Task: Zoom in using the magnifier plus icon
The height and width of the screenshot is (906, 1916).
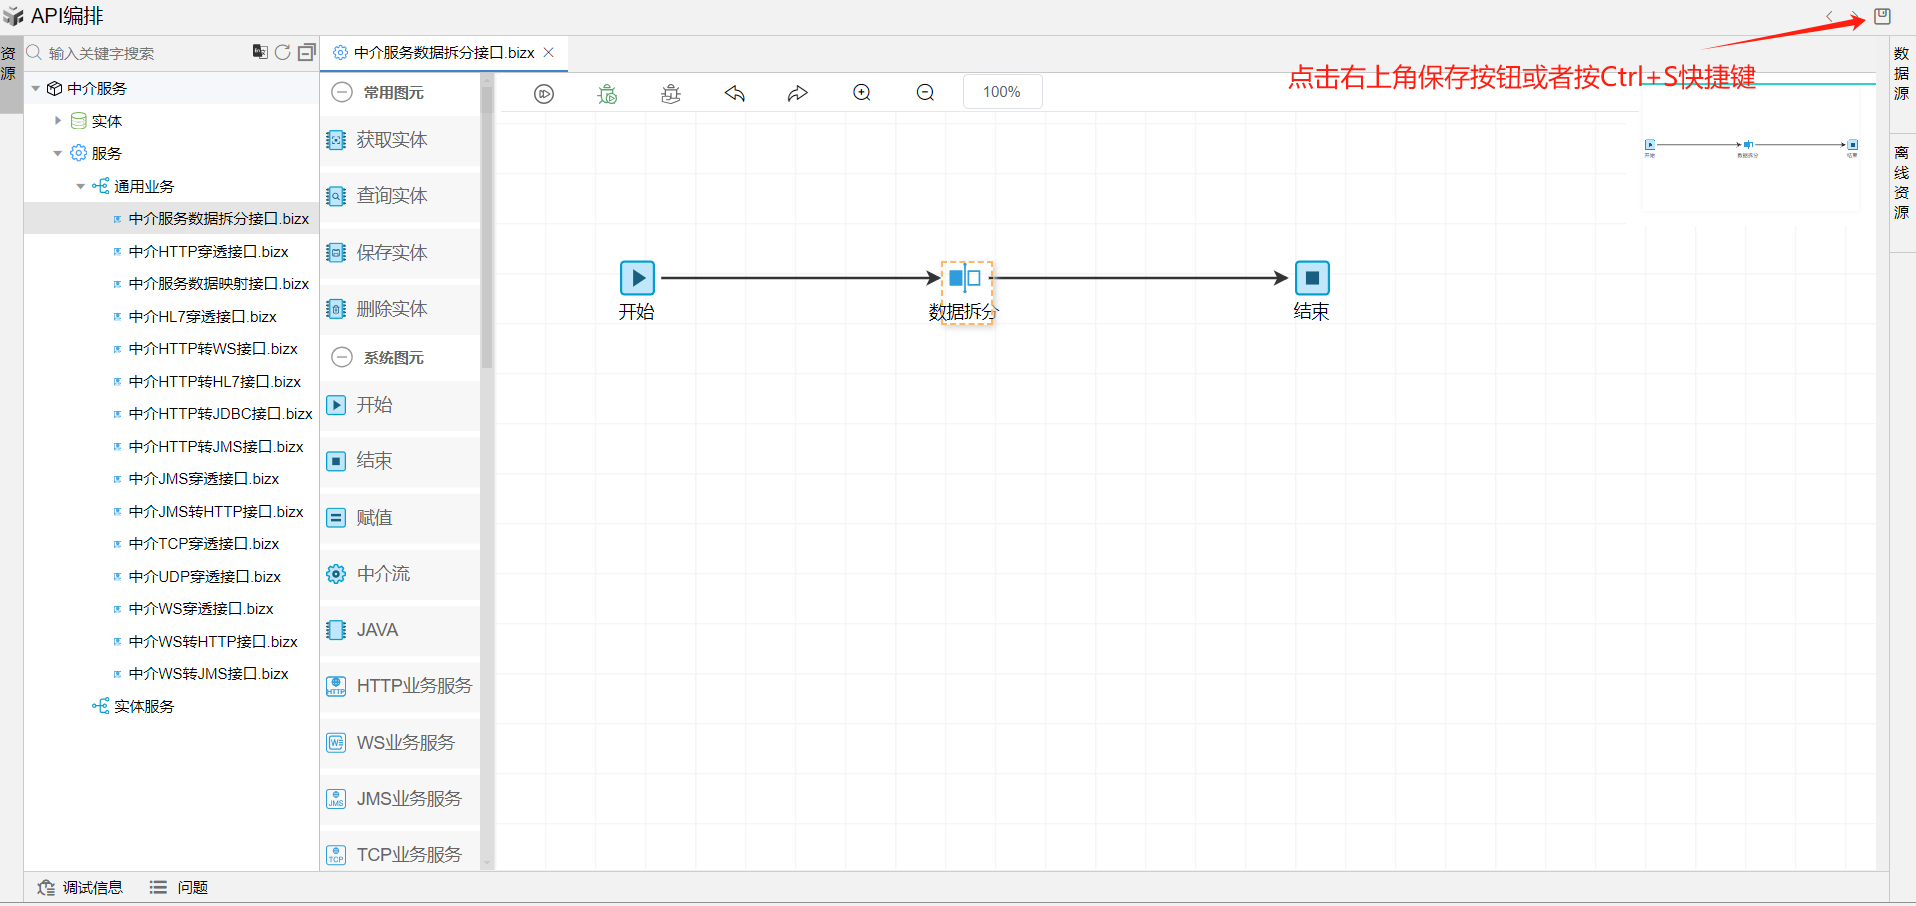Action: tap(862, 93)
